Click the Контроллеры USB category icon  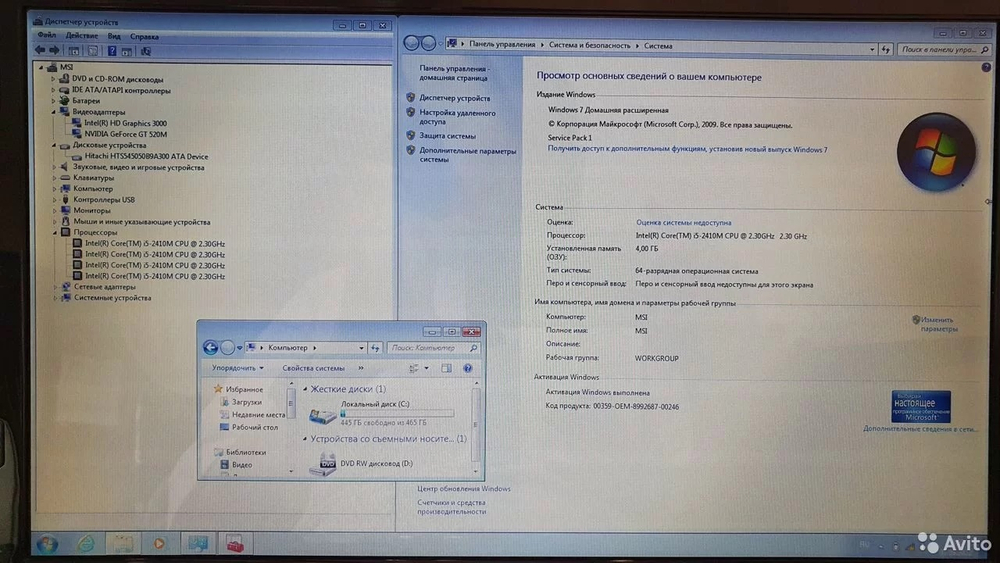[x=65, y=200]
